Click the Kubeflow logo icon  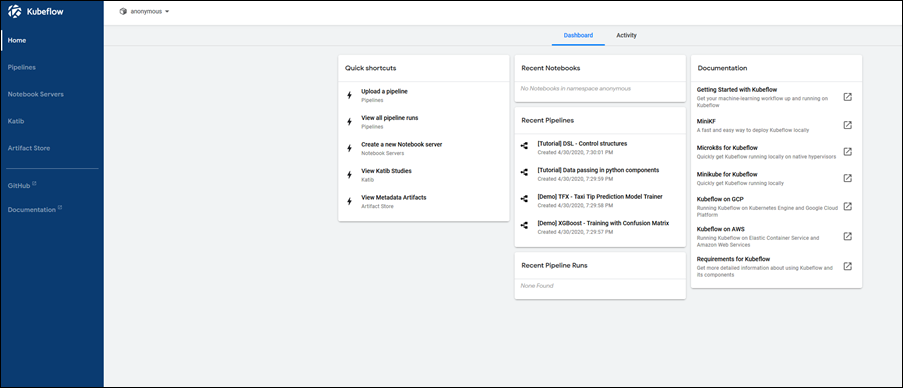[14, 11]
